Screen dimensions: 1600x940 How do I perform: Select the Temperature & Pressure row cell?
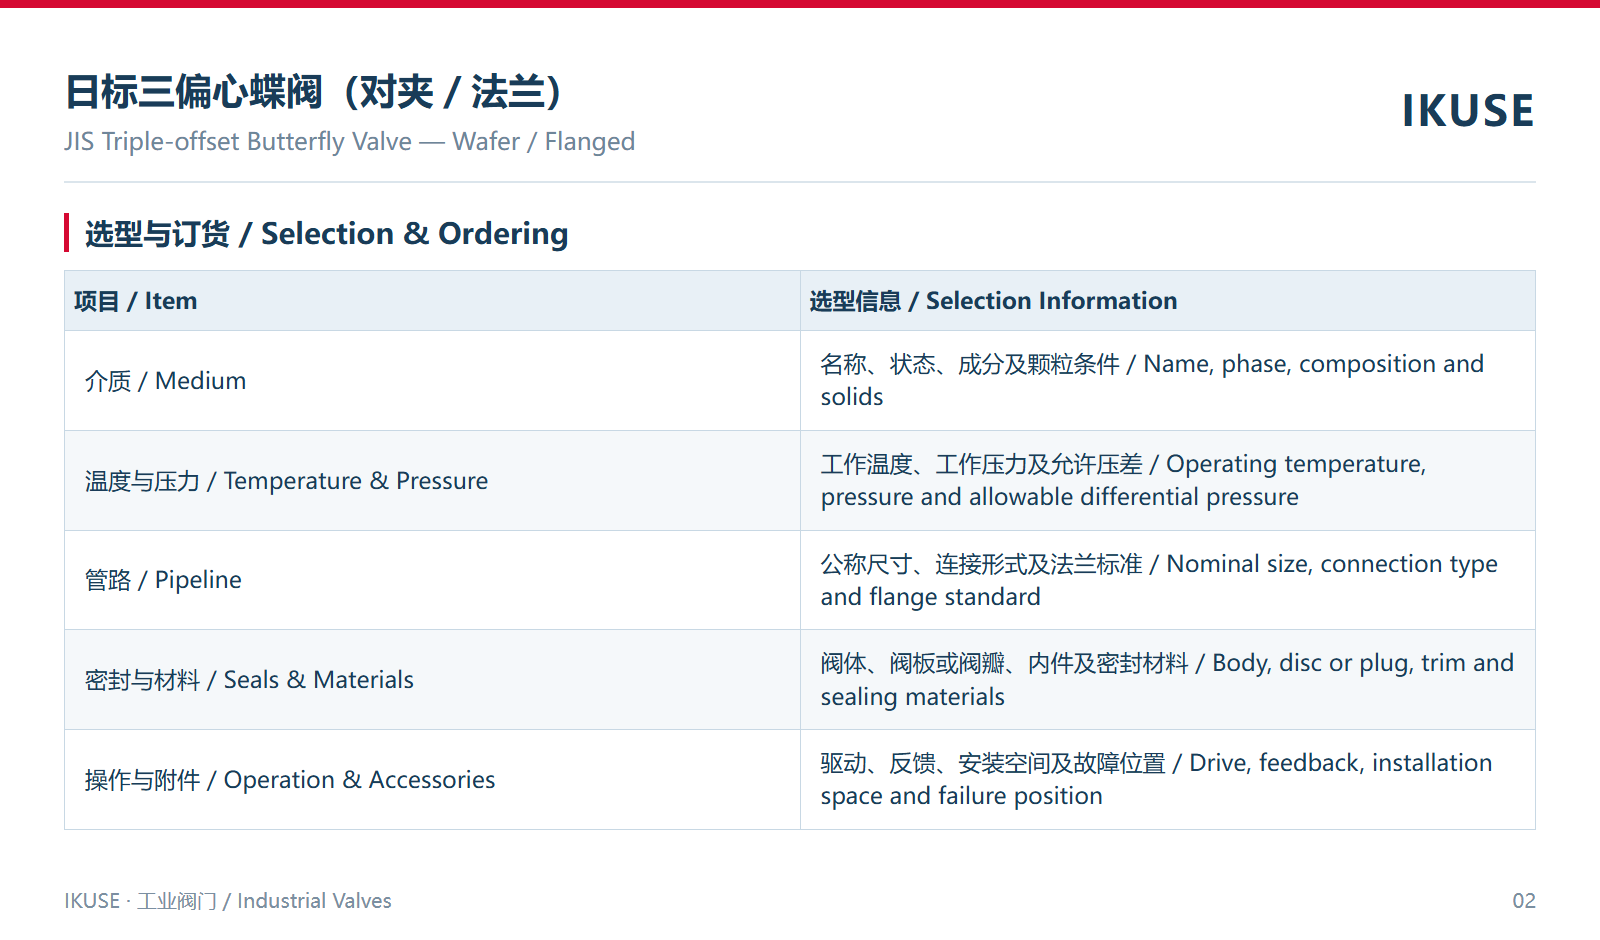[x=432, y=481]
